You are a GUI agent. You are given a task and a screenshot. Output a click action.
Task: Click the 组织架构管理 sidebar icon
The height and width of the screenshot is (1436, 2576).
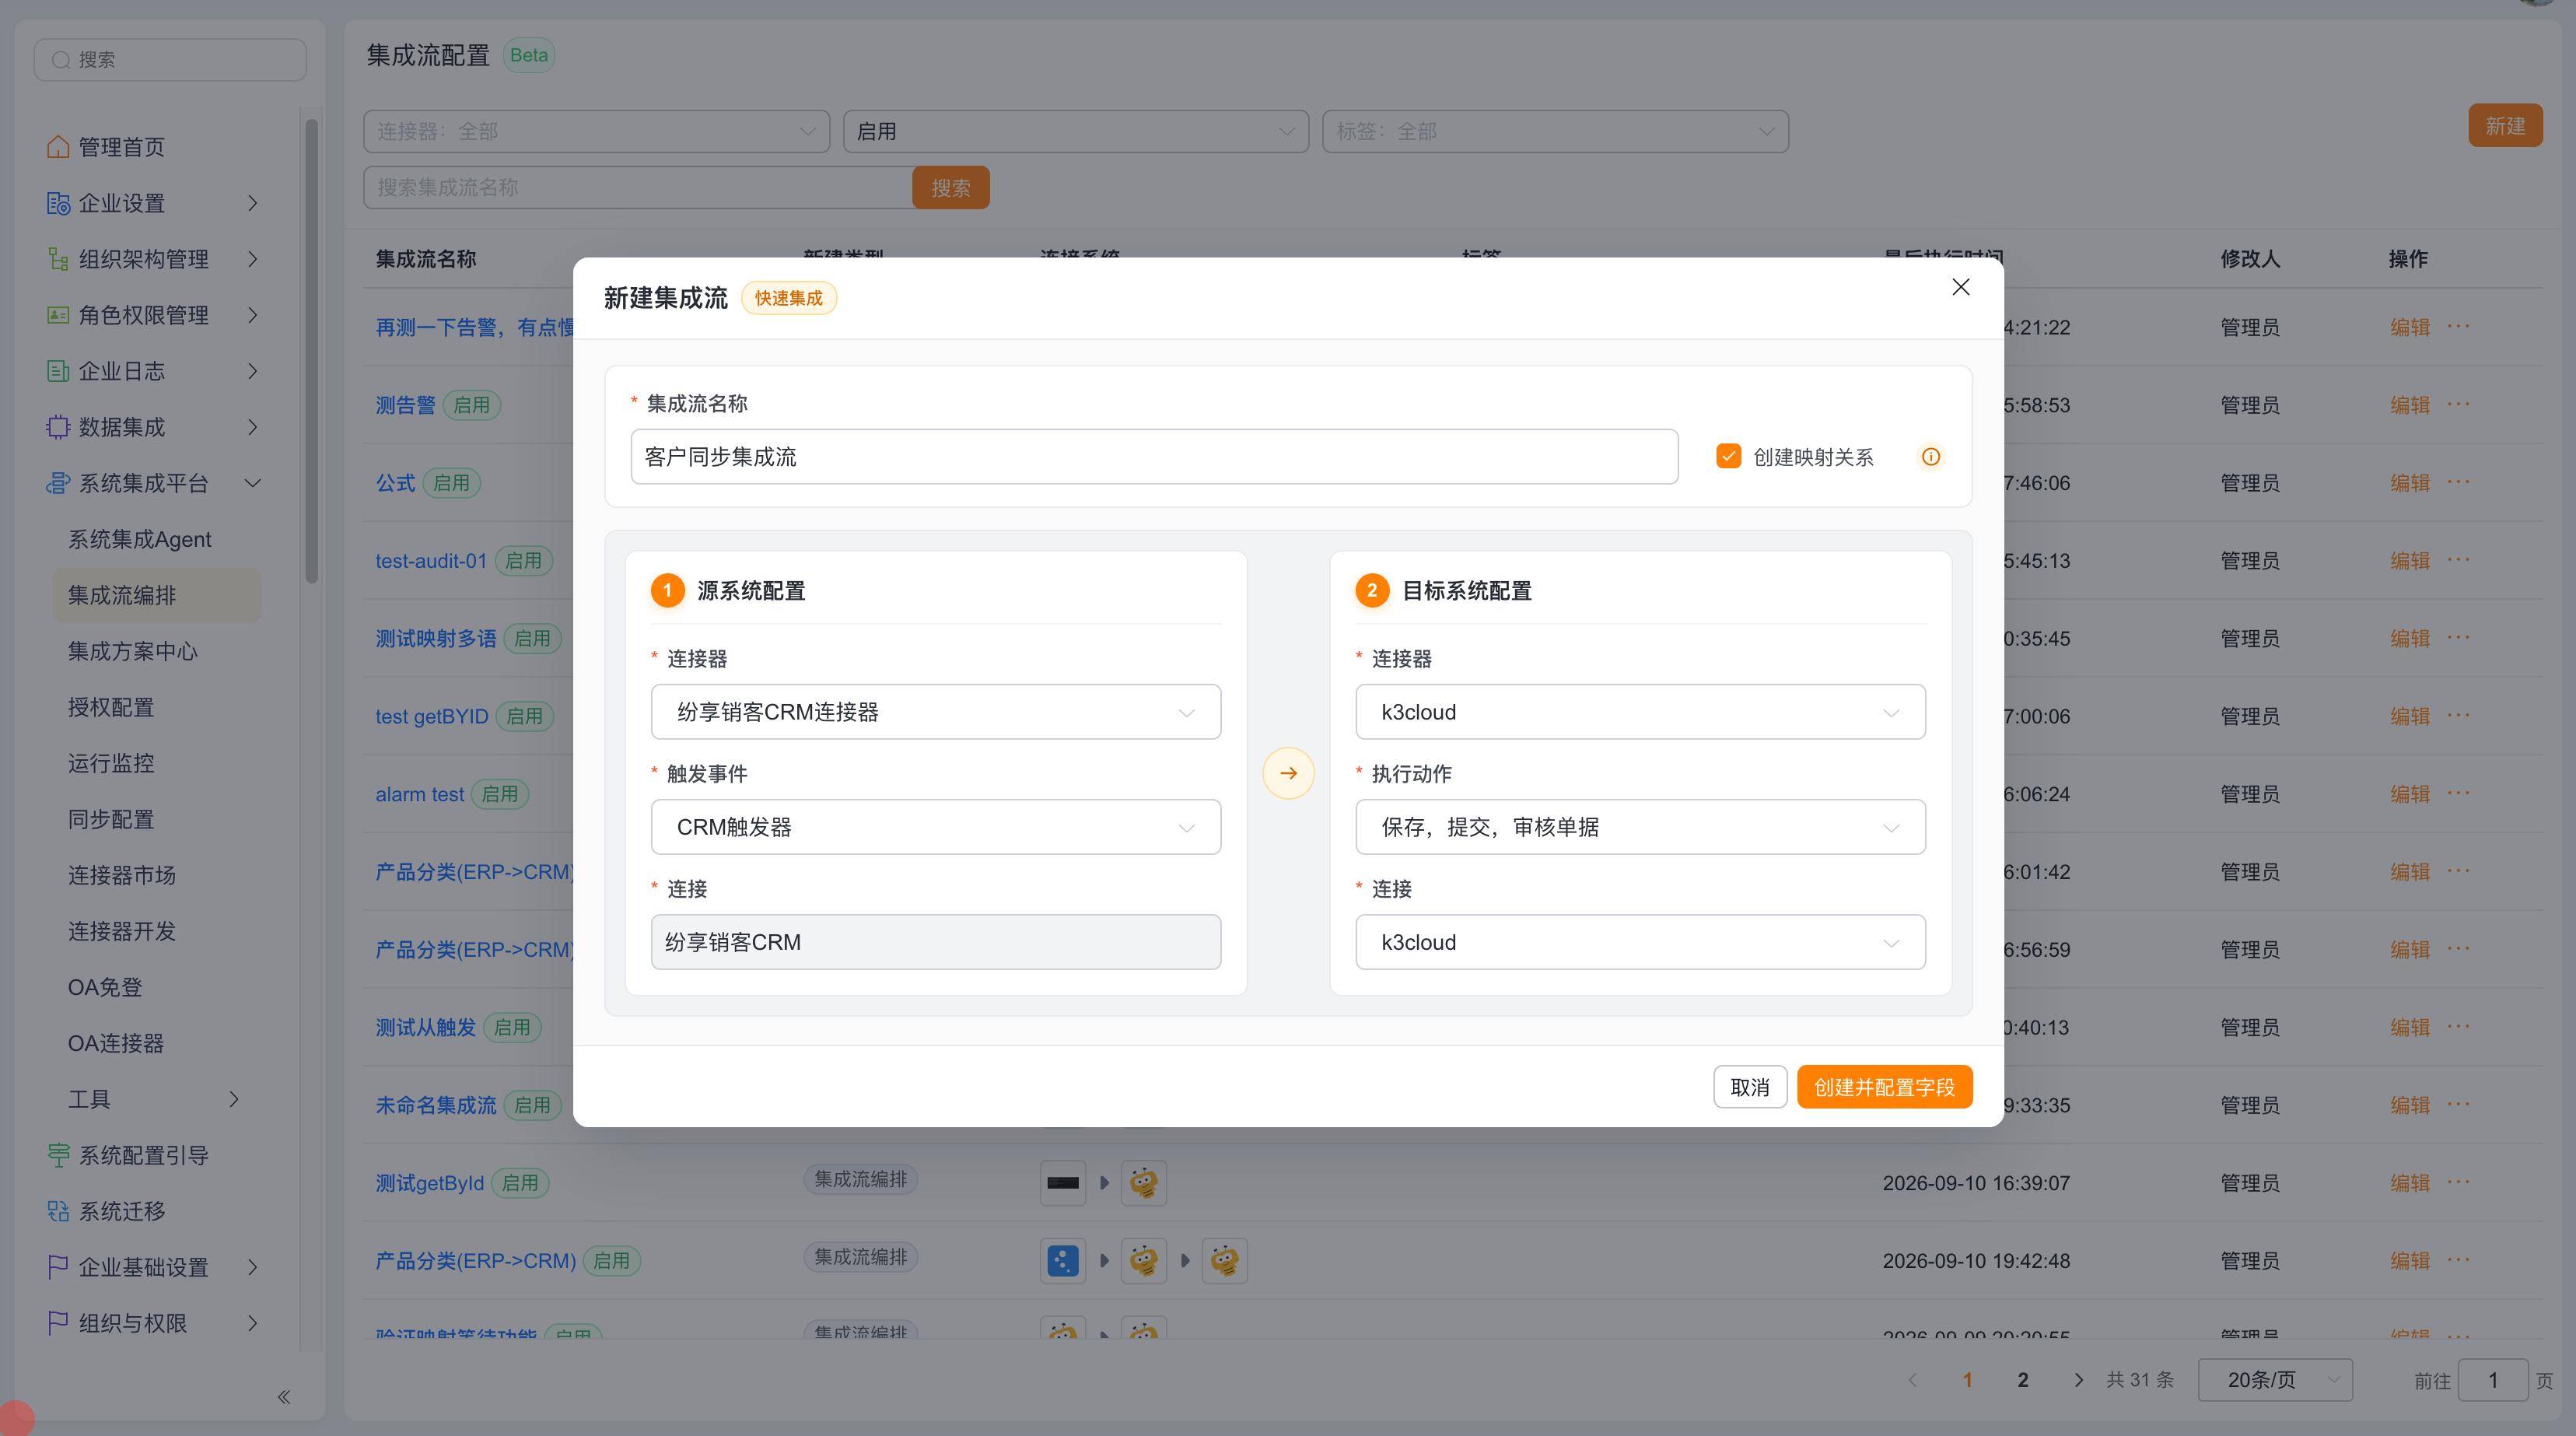coord(58,259)
